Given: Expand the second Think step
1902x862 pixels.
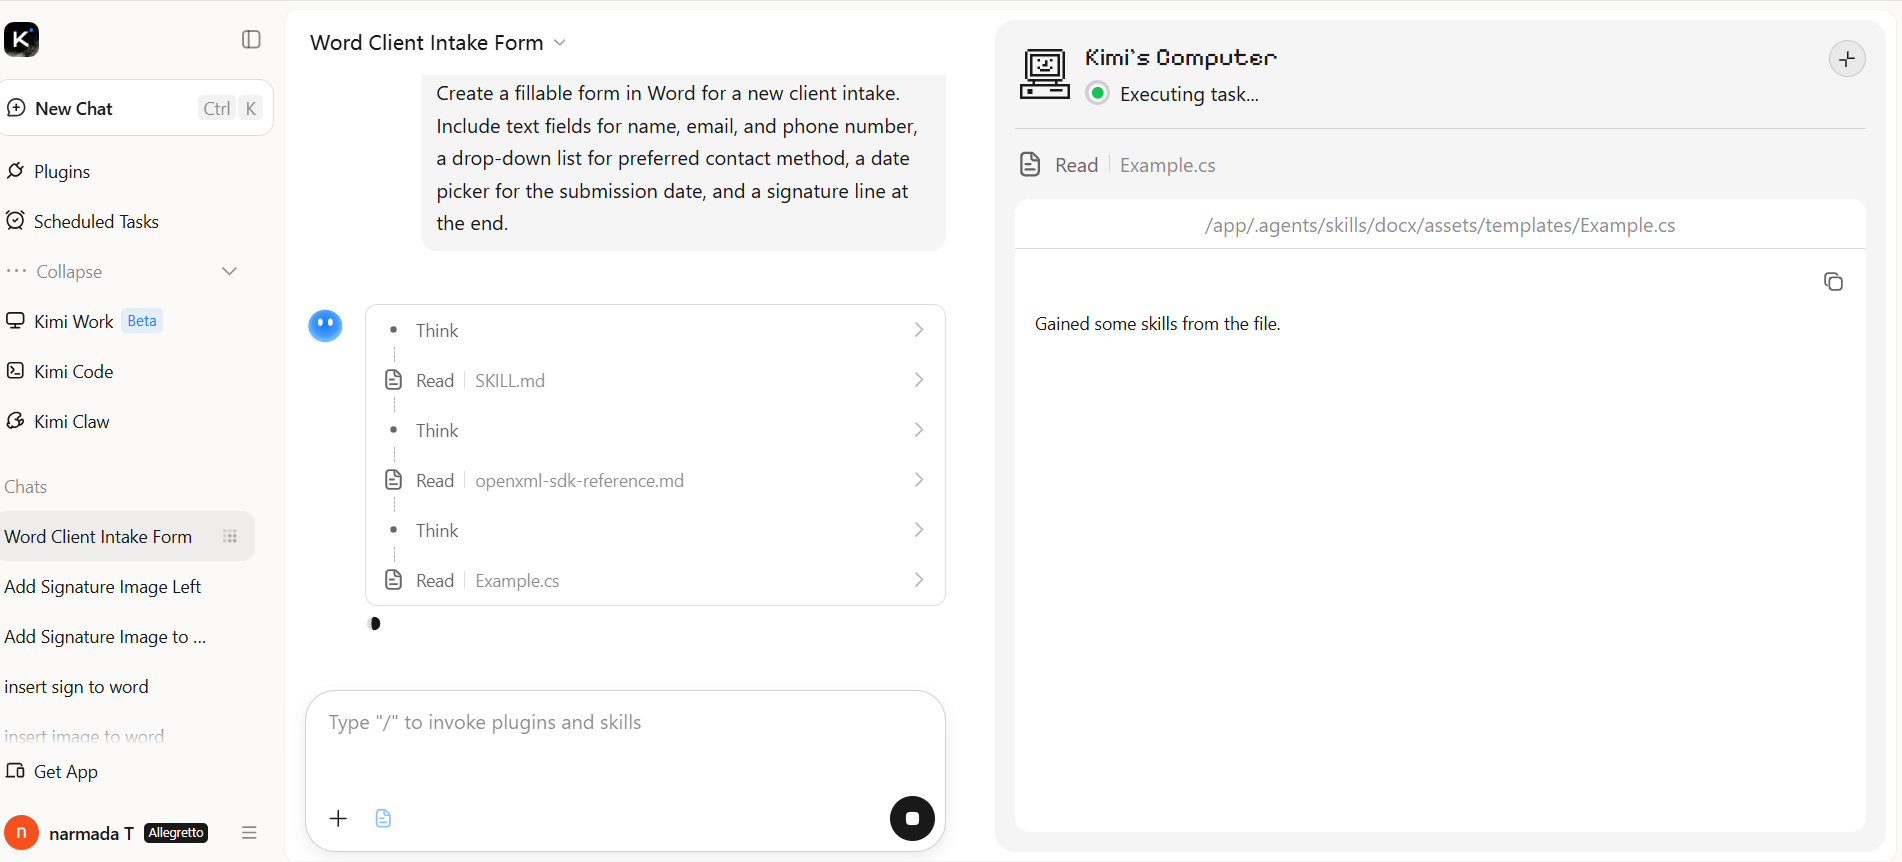Looking at the screenshot, I should 655,431.
